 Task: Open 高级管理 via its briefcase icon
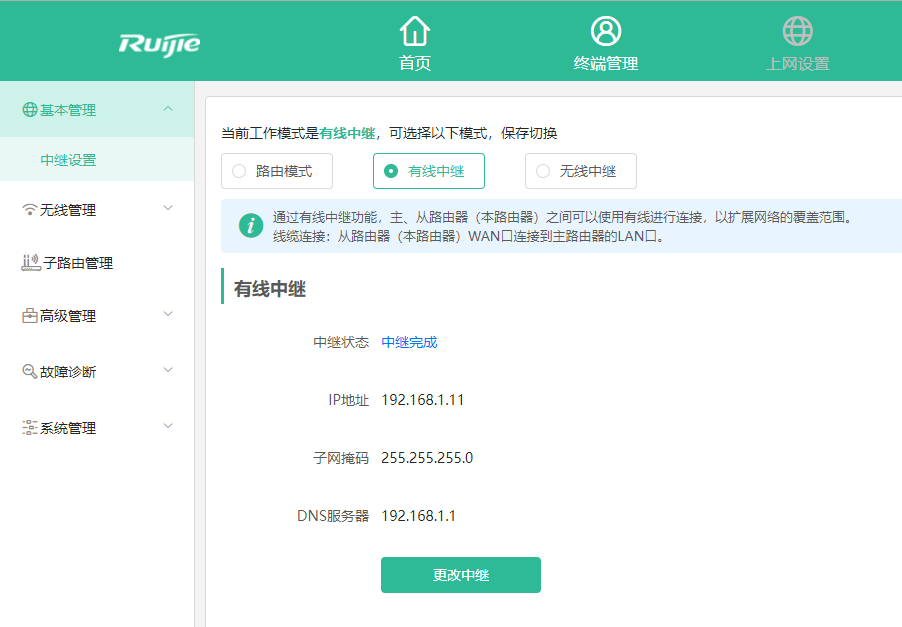pos(28,316)
